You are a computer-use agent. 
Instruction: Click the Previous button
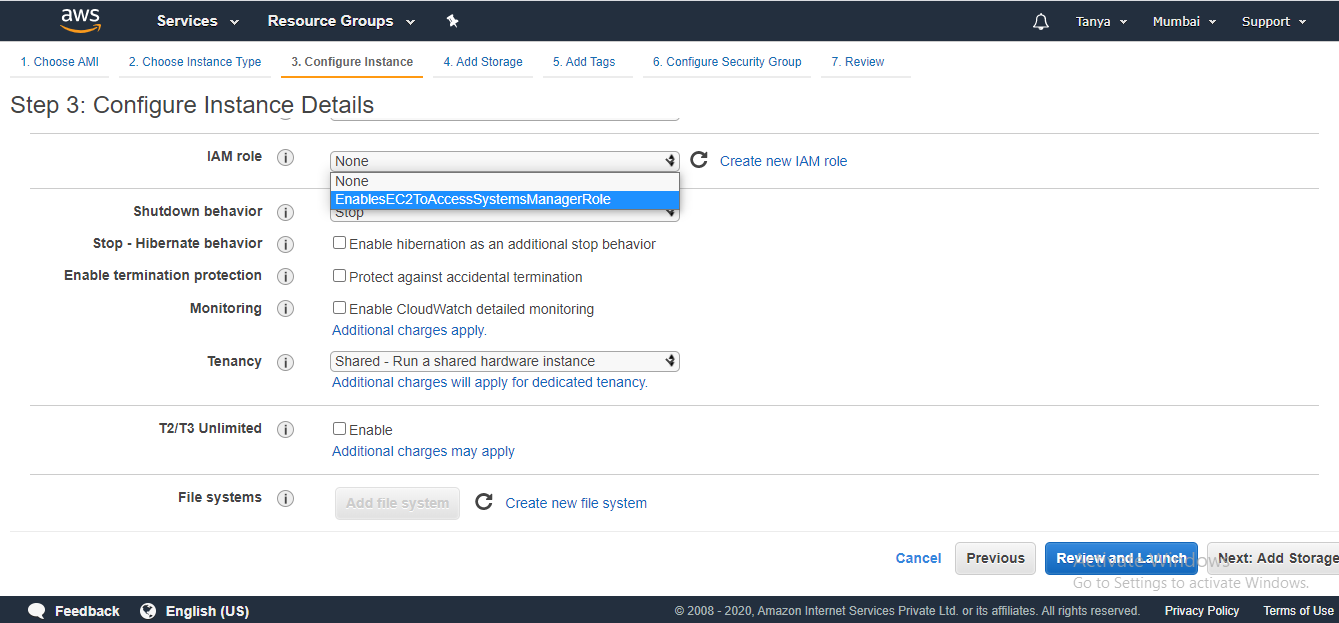(995, 558)
